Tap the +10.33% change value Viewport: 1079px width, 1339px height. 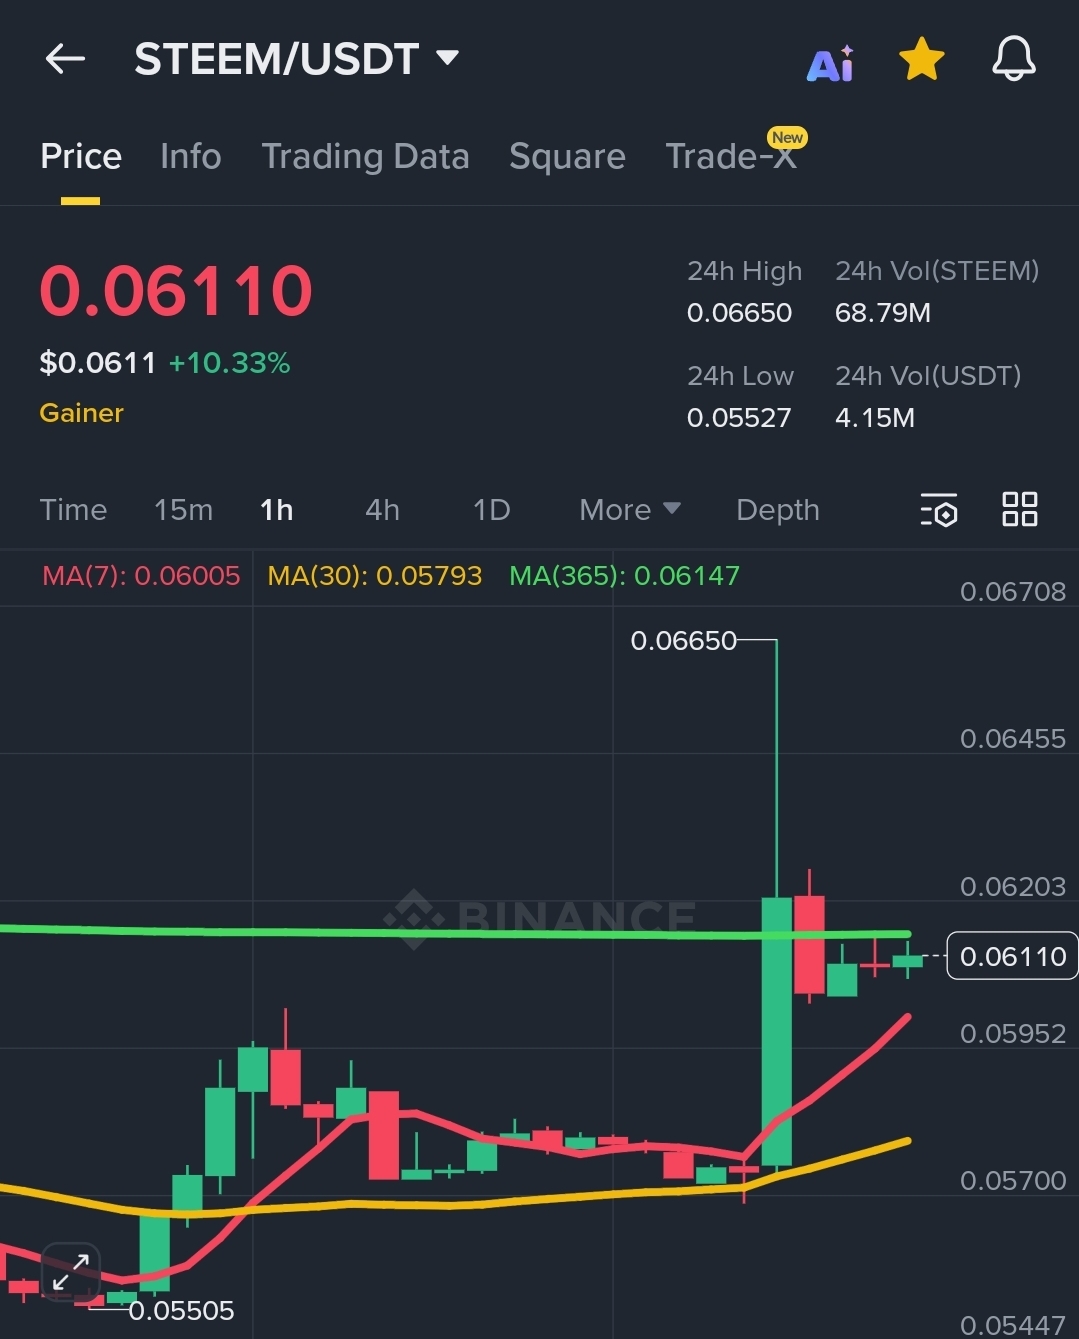[229, 362]
